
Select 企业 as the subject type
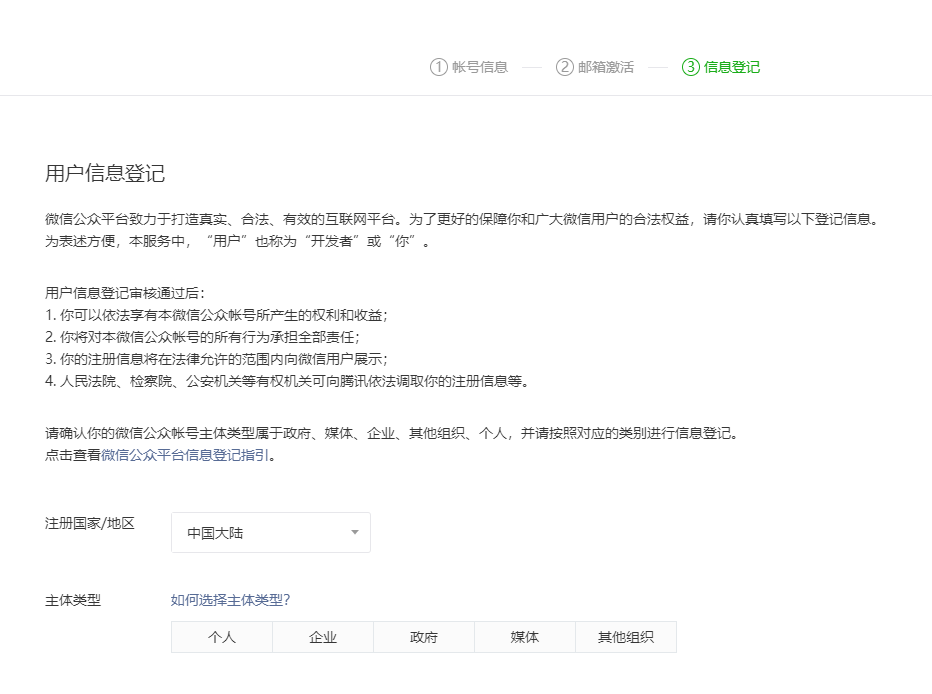tap(322, 636)
